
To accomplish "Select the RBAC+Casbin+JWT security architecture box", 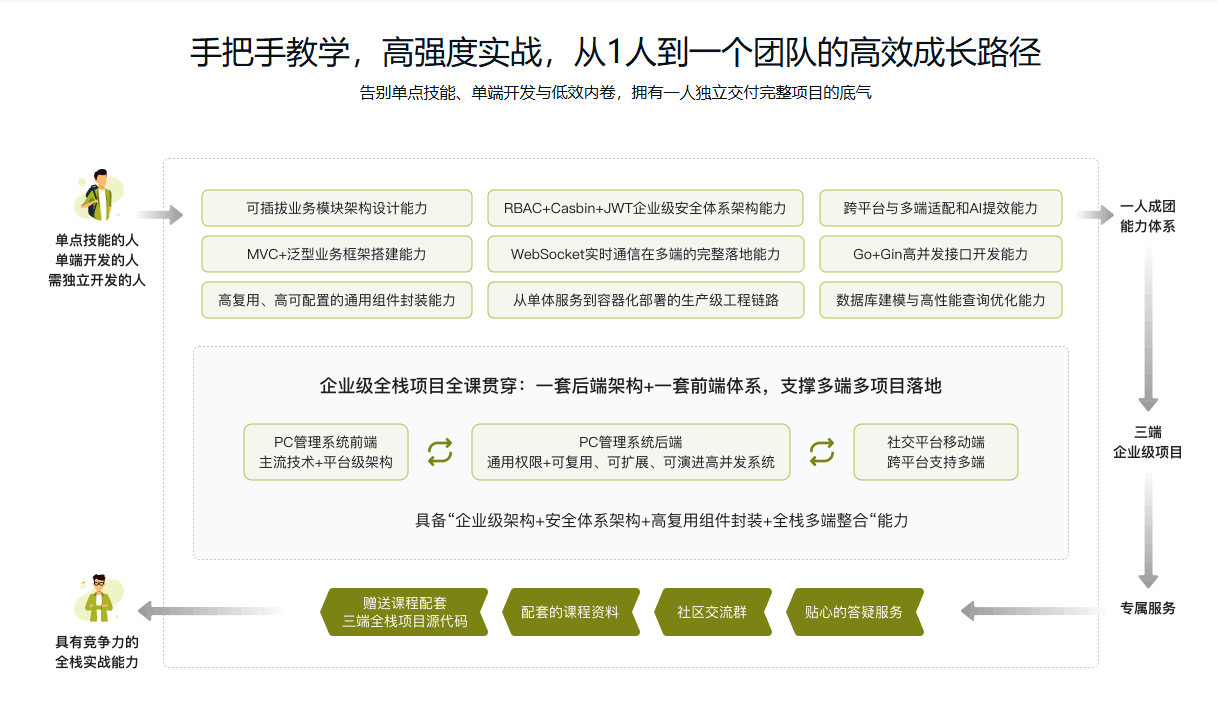I will [645, 208].
